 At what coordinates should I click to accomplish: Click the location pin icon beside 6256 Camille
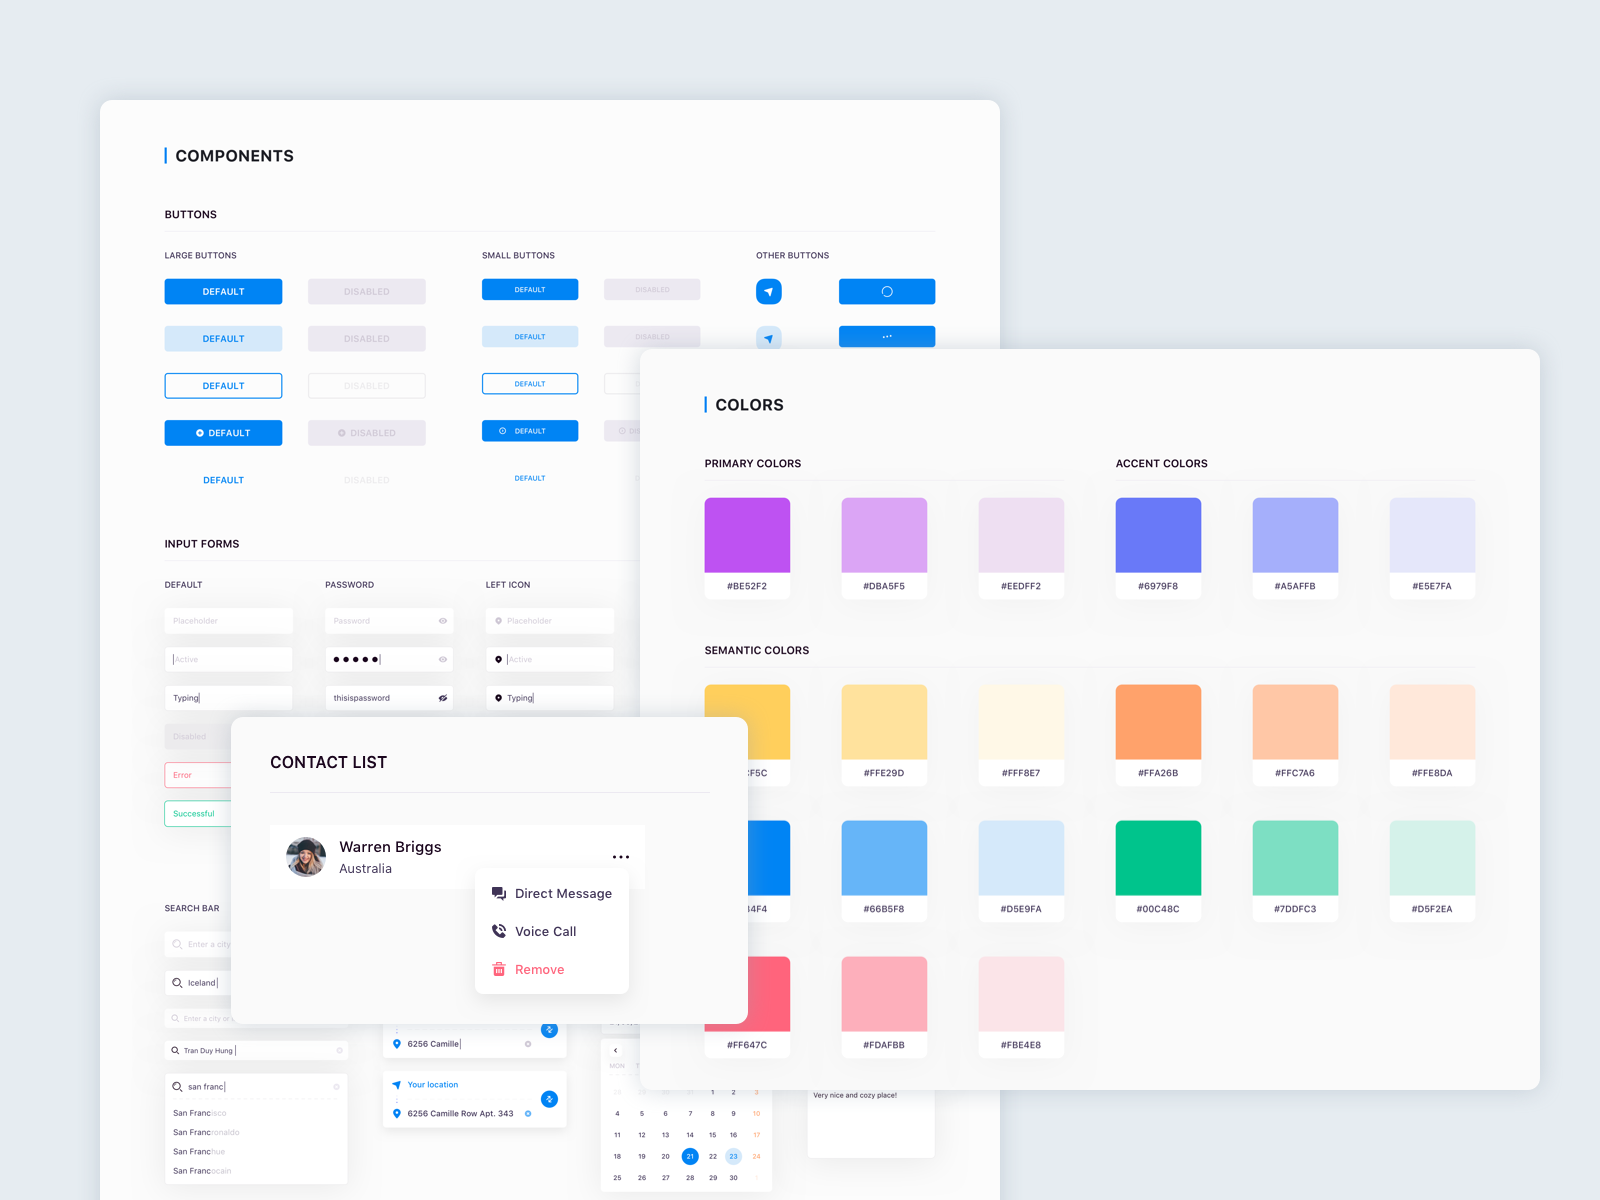[x=397, y=1044]
